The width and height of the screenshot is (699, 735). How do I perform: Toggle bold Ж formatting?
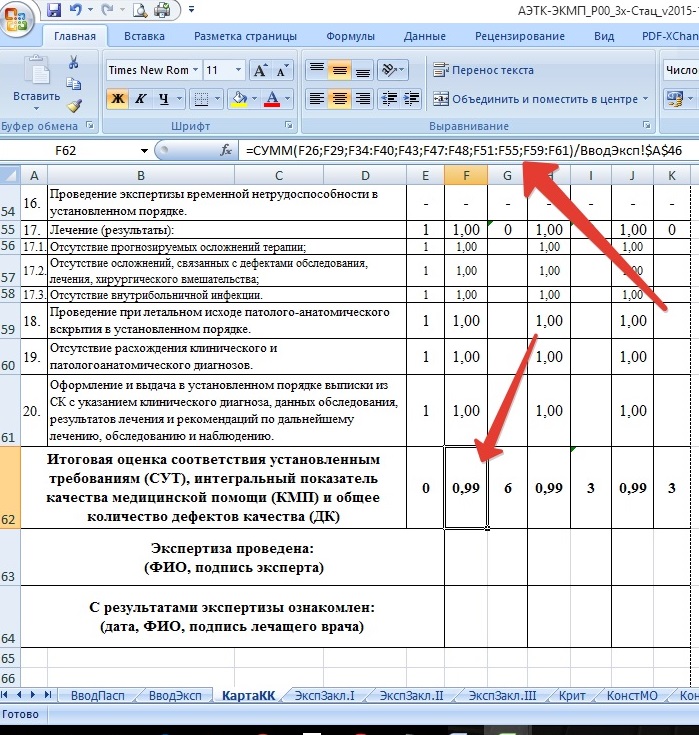[x=118, y=99]
